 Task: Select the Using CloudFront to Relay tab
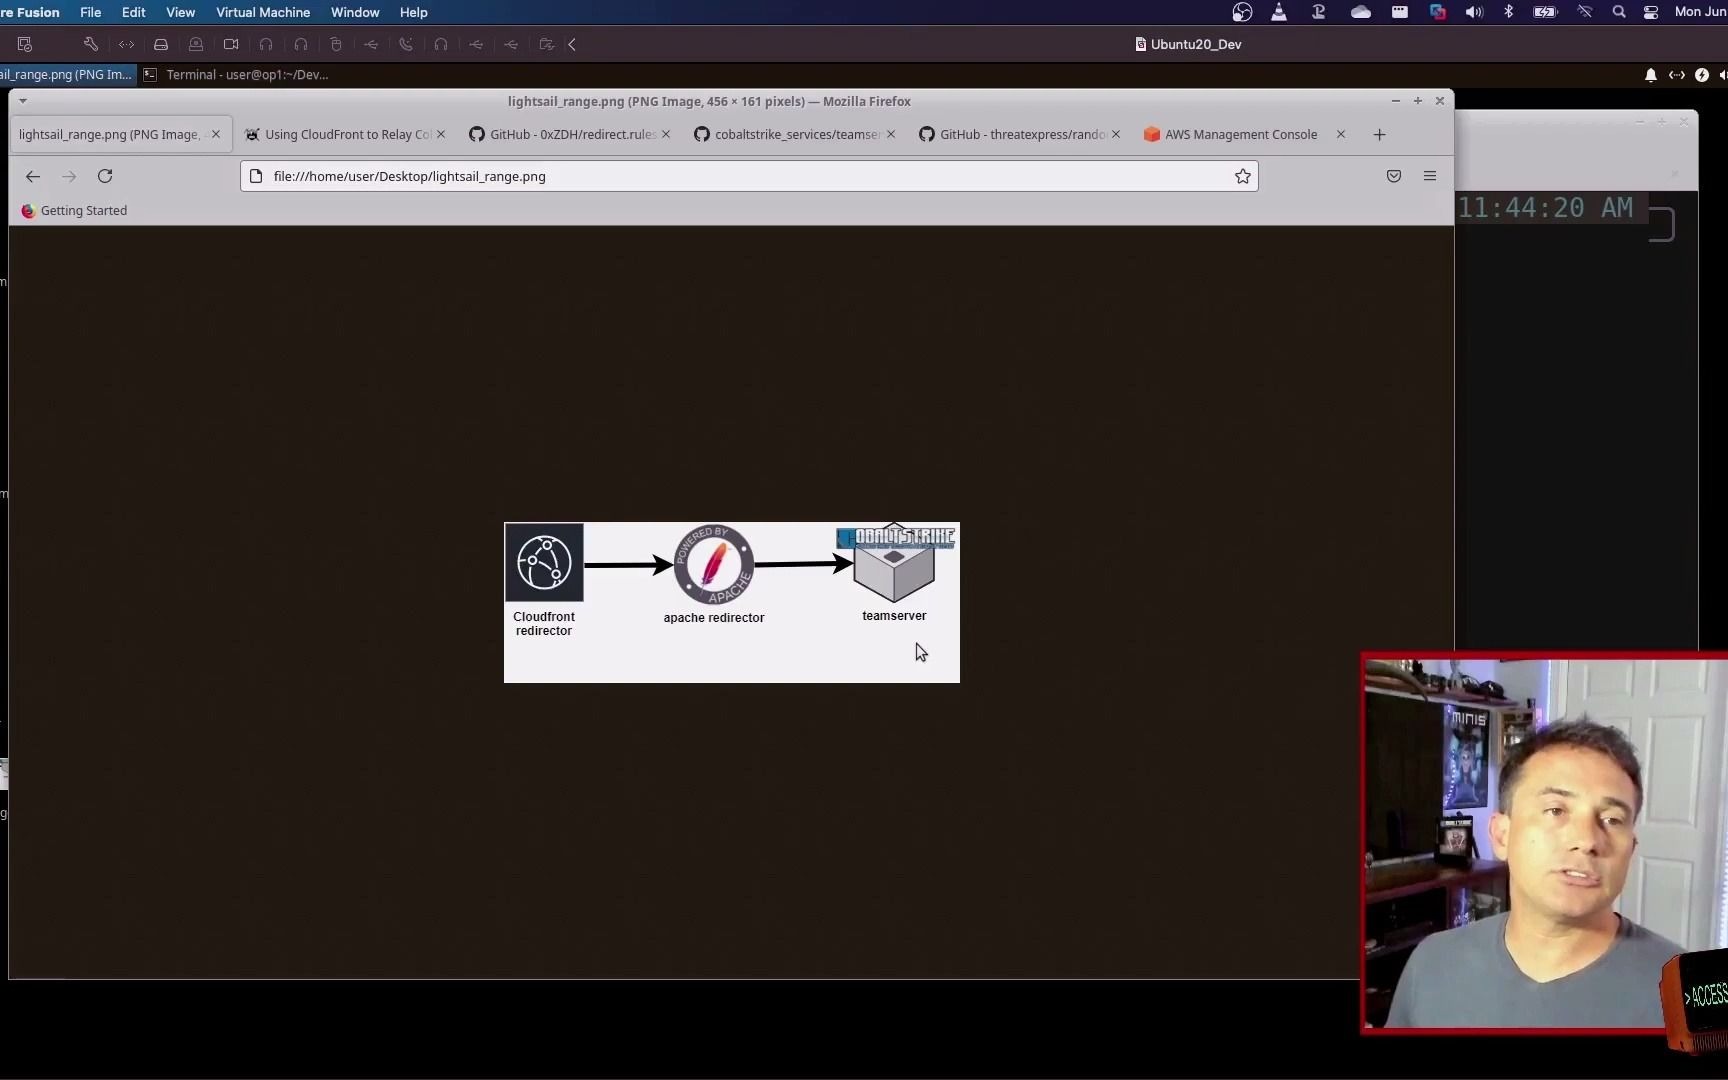[x=347, y=134]
